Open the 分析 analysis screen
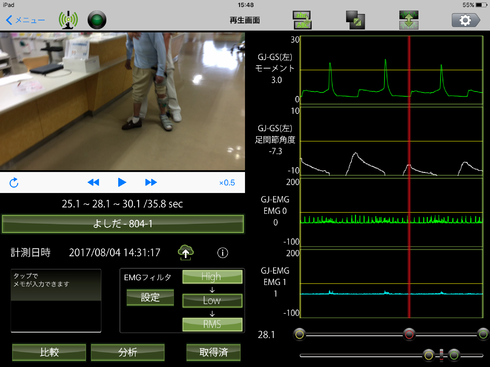This screenshot has width=490, height=367. point(128,352)
